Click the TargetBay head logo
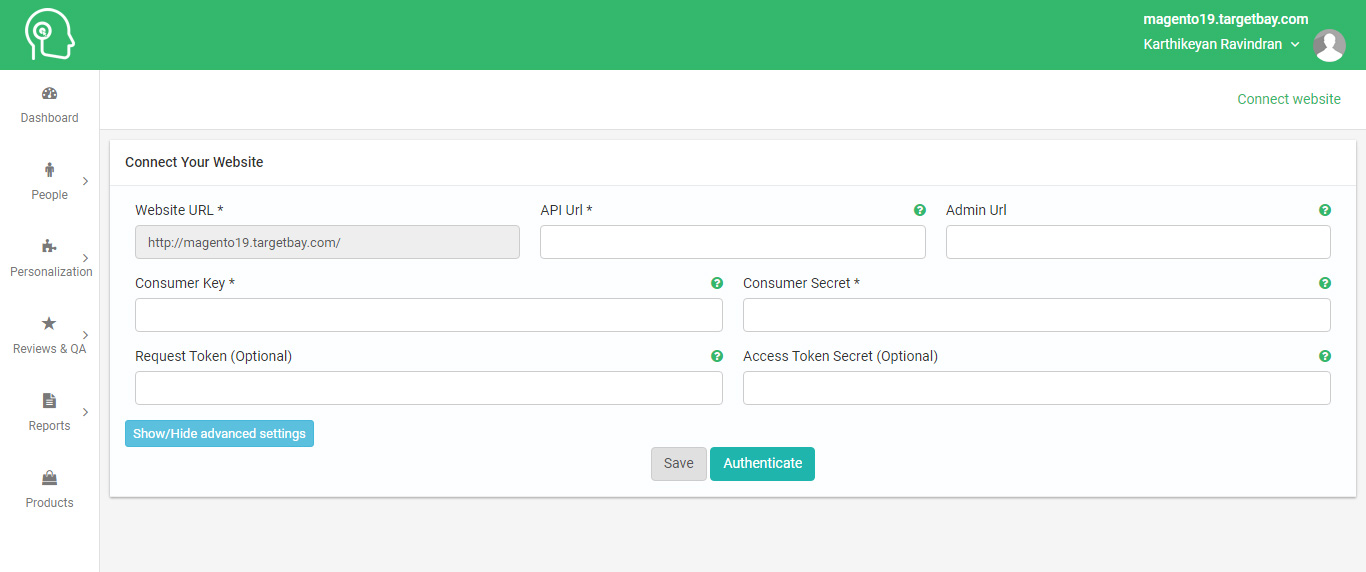 (50, 35)
